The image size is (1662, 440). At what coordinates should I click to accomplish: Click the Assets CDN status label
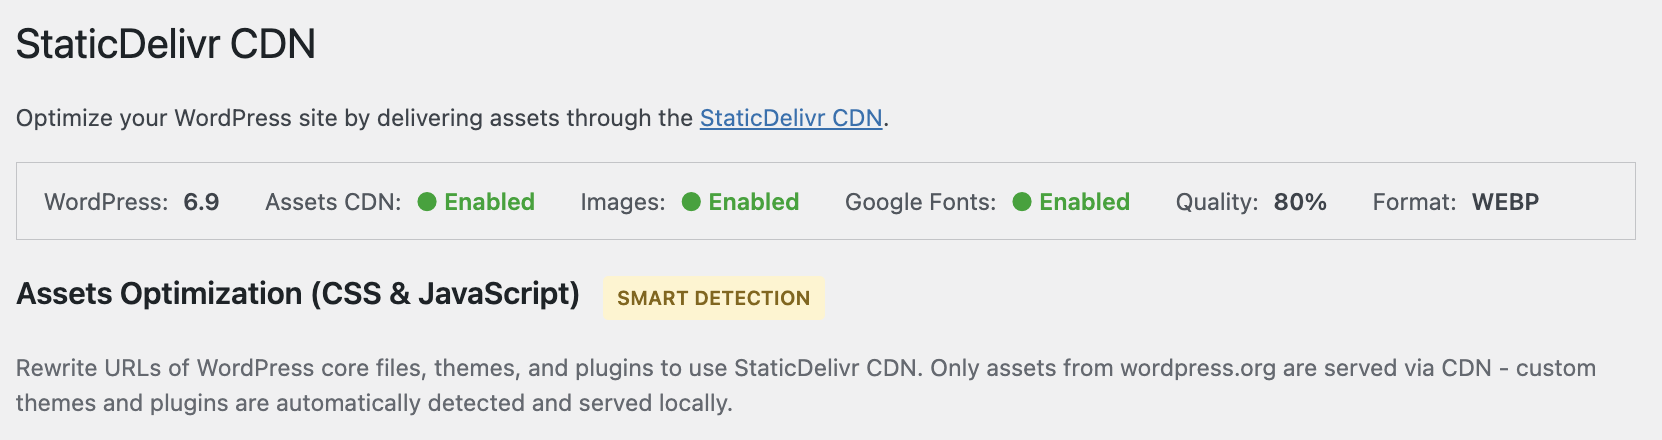coord(333,202)
